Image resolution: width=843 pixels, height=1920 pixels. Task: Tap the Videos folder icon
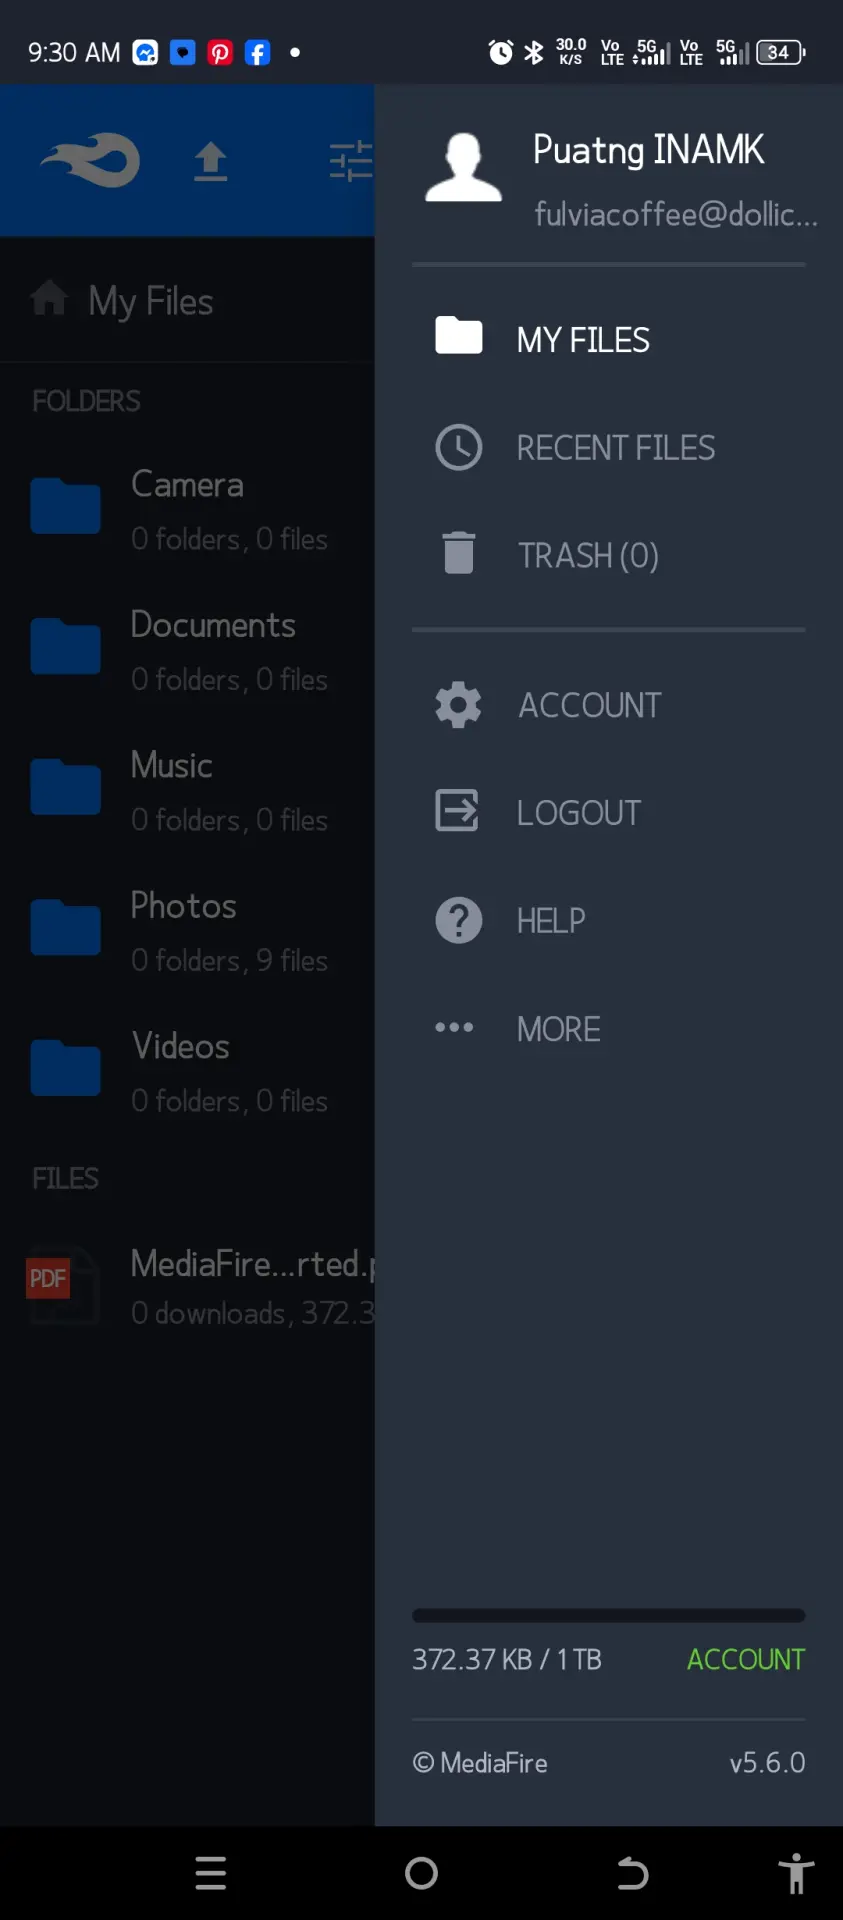[65, 1068]
